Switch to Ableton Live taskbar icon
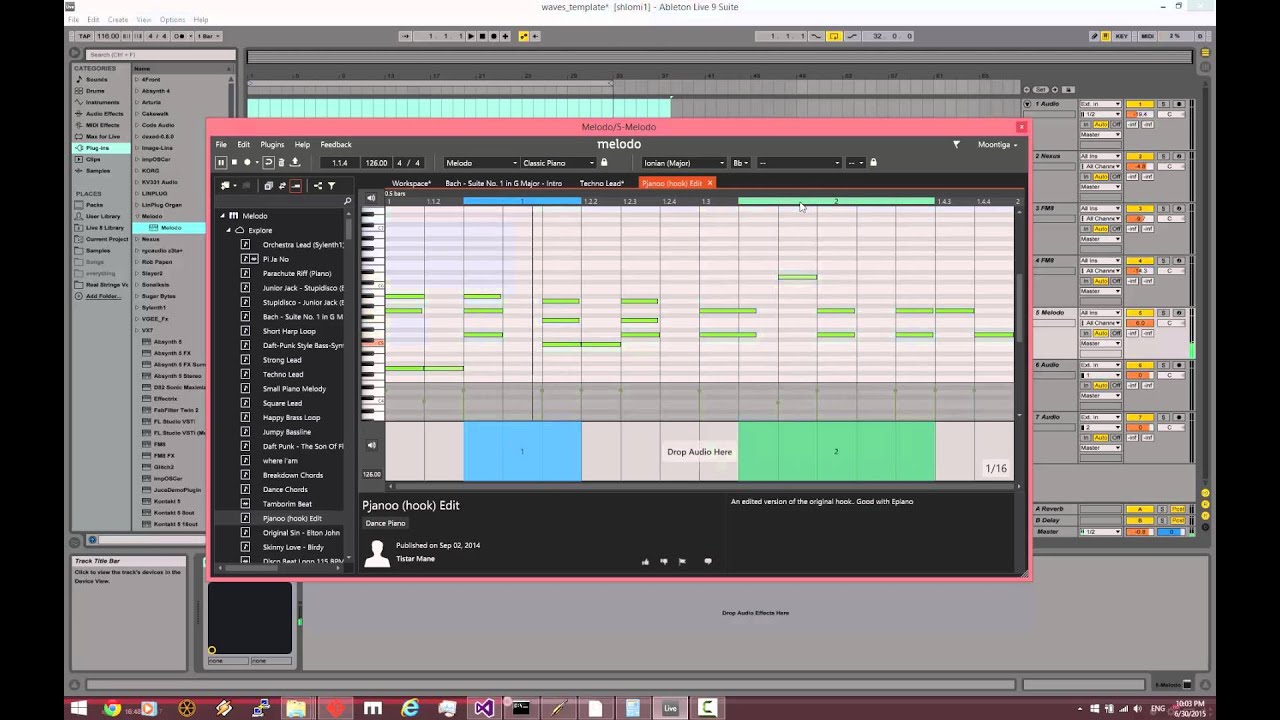This screenshot has width=1280, height=720. 670,708
